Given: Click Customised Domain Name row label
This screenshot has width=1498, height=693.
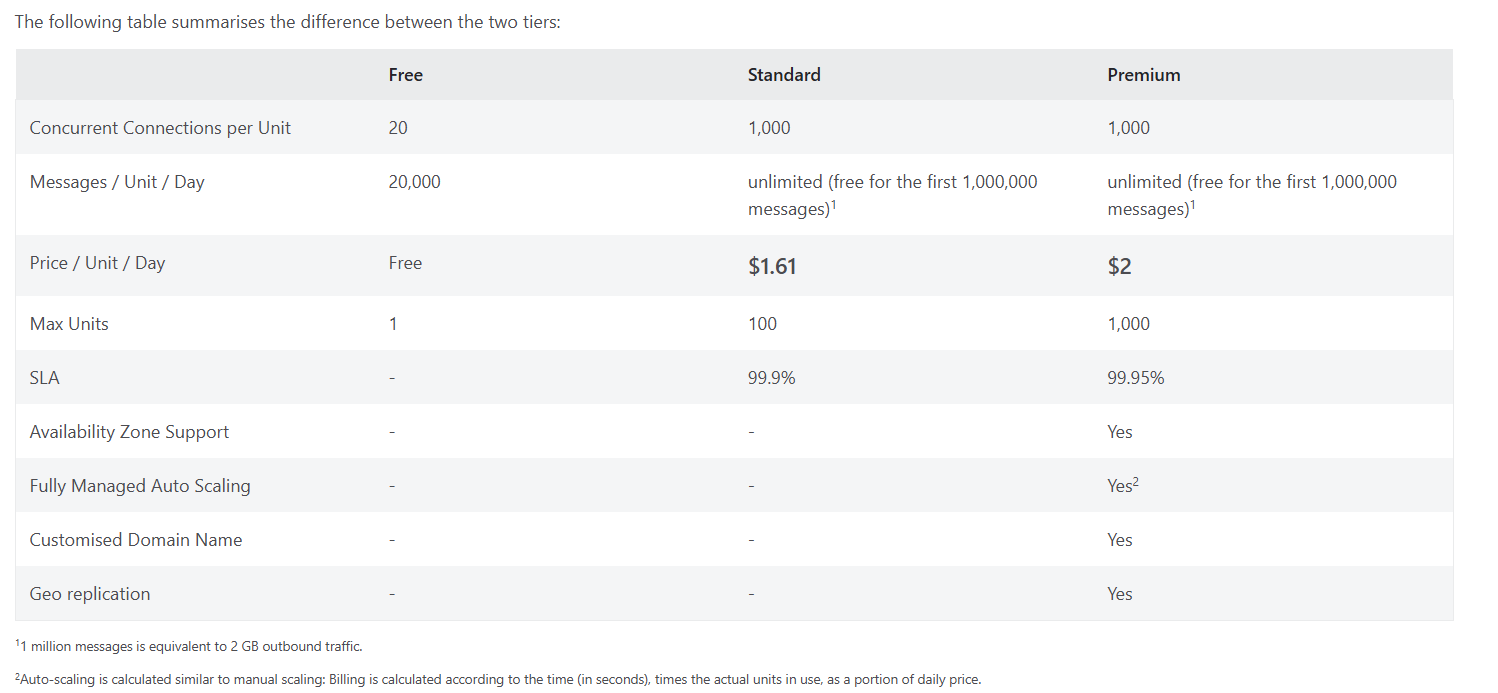Looking at the screenshot, I should click(136, 540).
